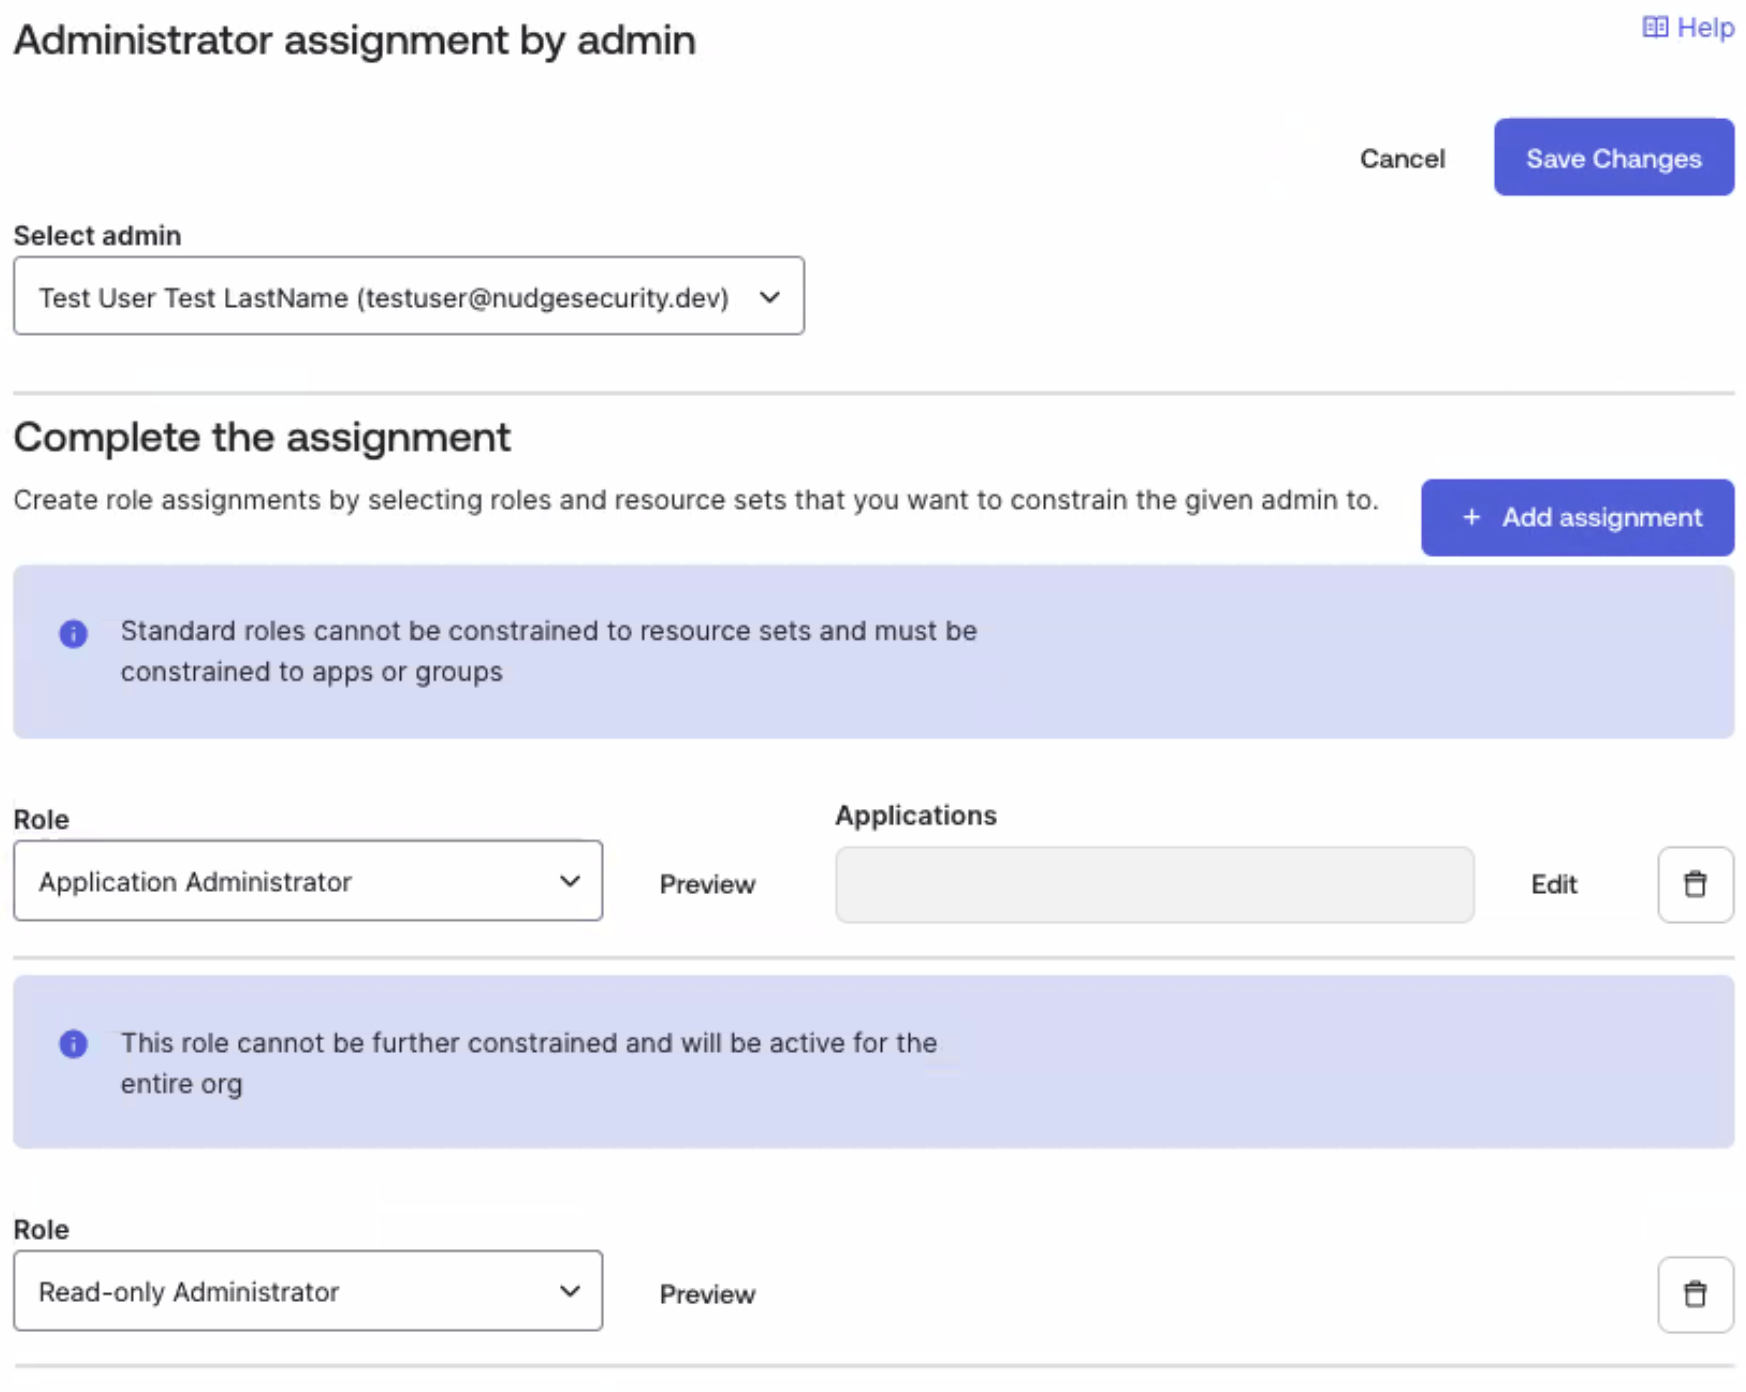The image size is (1746, 1392).
Task: Delete the Application Administrator assignment via trash icon
Action: pyautogui.click(x=1694, y=884)
